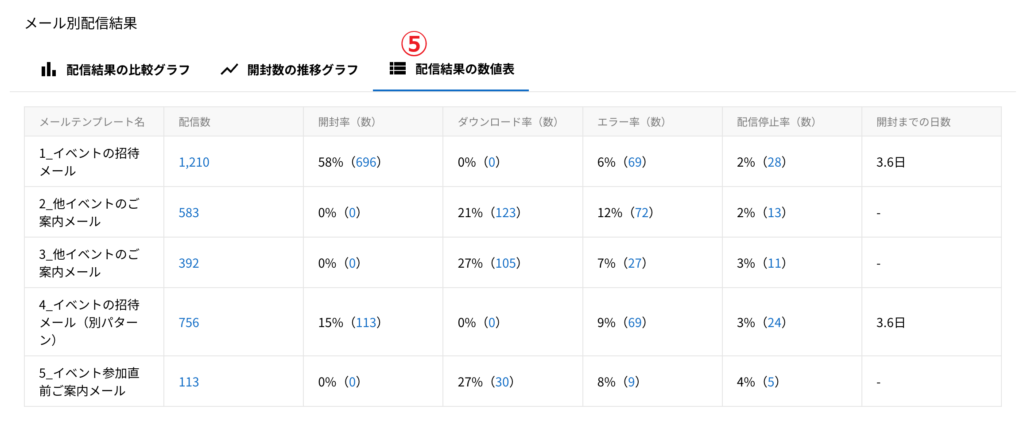Select the 配信結果の数値表 tab
This screenshot has height=429, width=1024.
pos(452,70)
